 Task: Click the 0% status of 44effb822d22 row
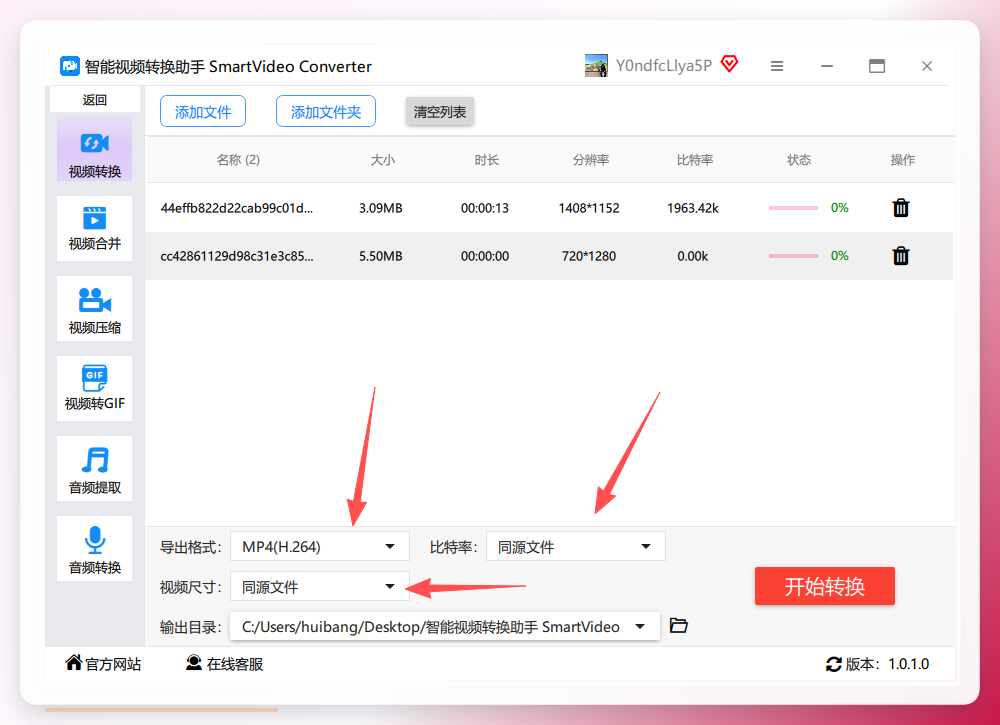click(x=839, y=208)
